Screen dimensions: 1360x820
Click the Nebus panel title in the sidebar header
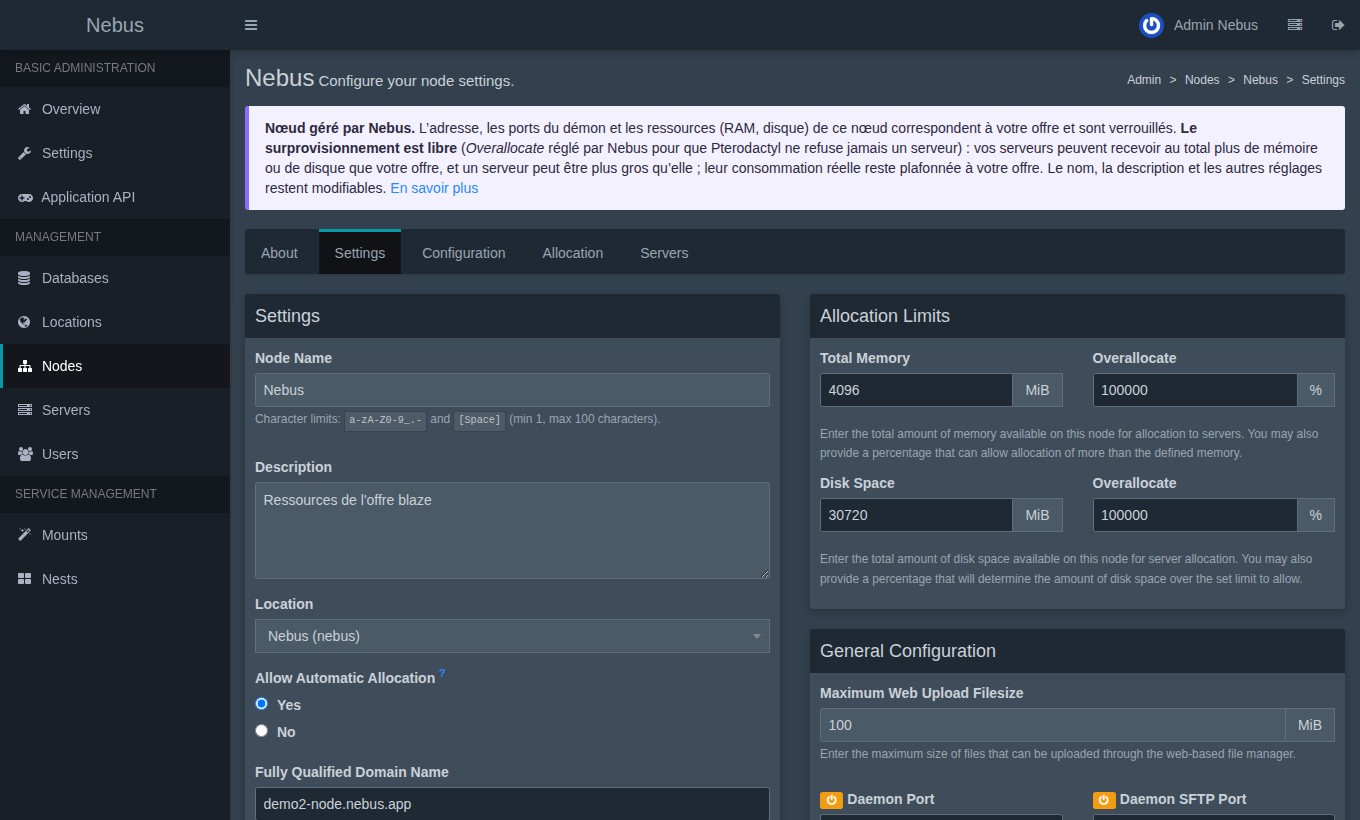coord(115,25)
